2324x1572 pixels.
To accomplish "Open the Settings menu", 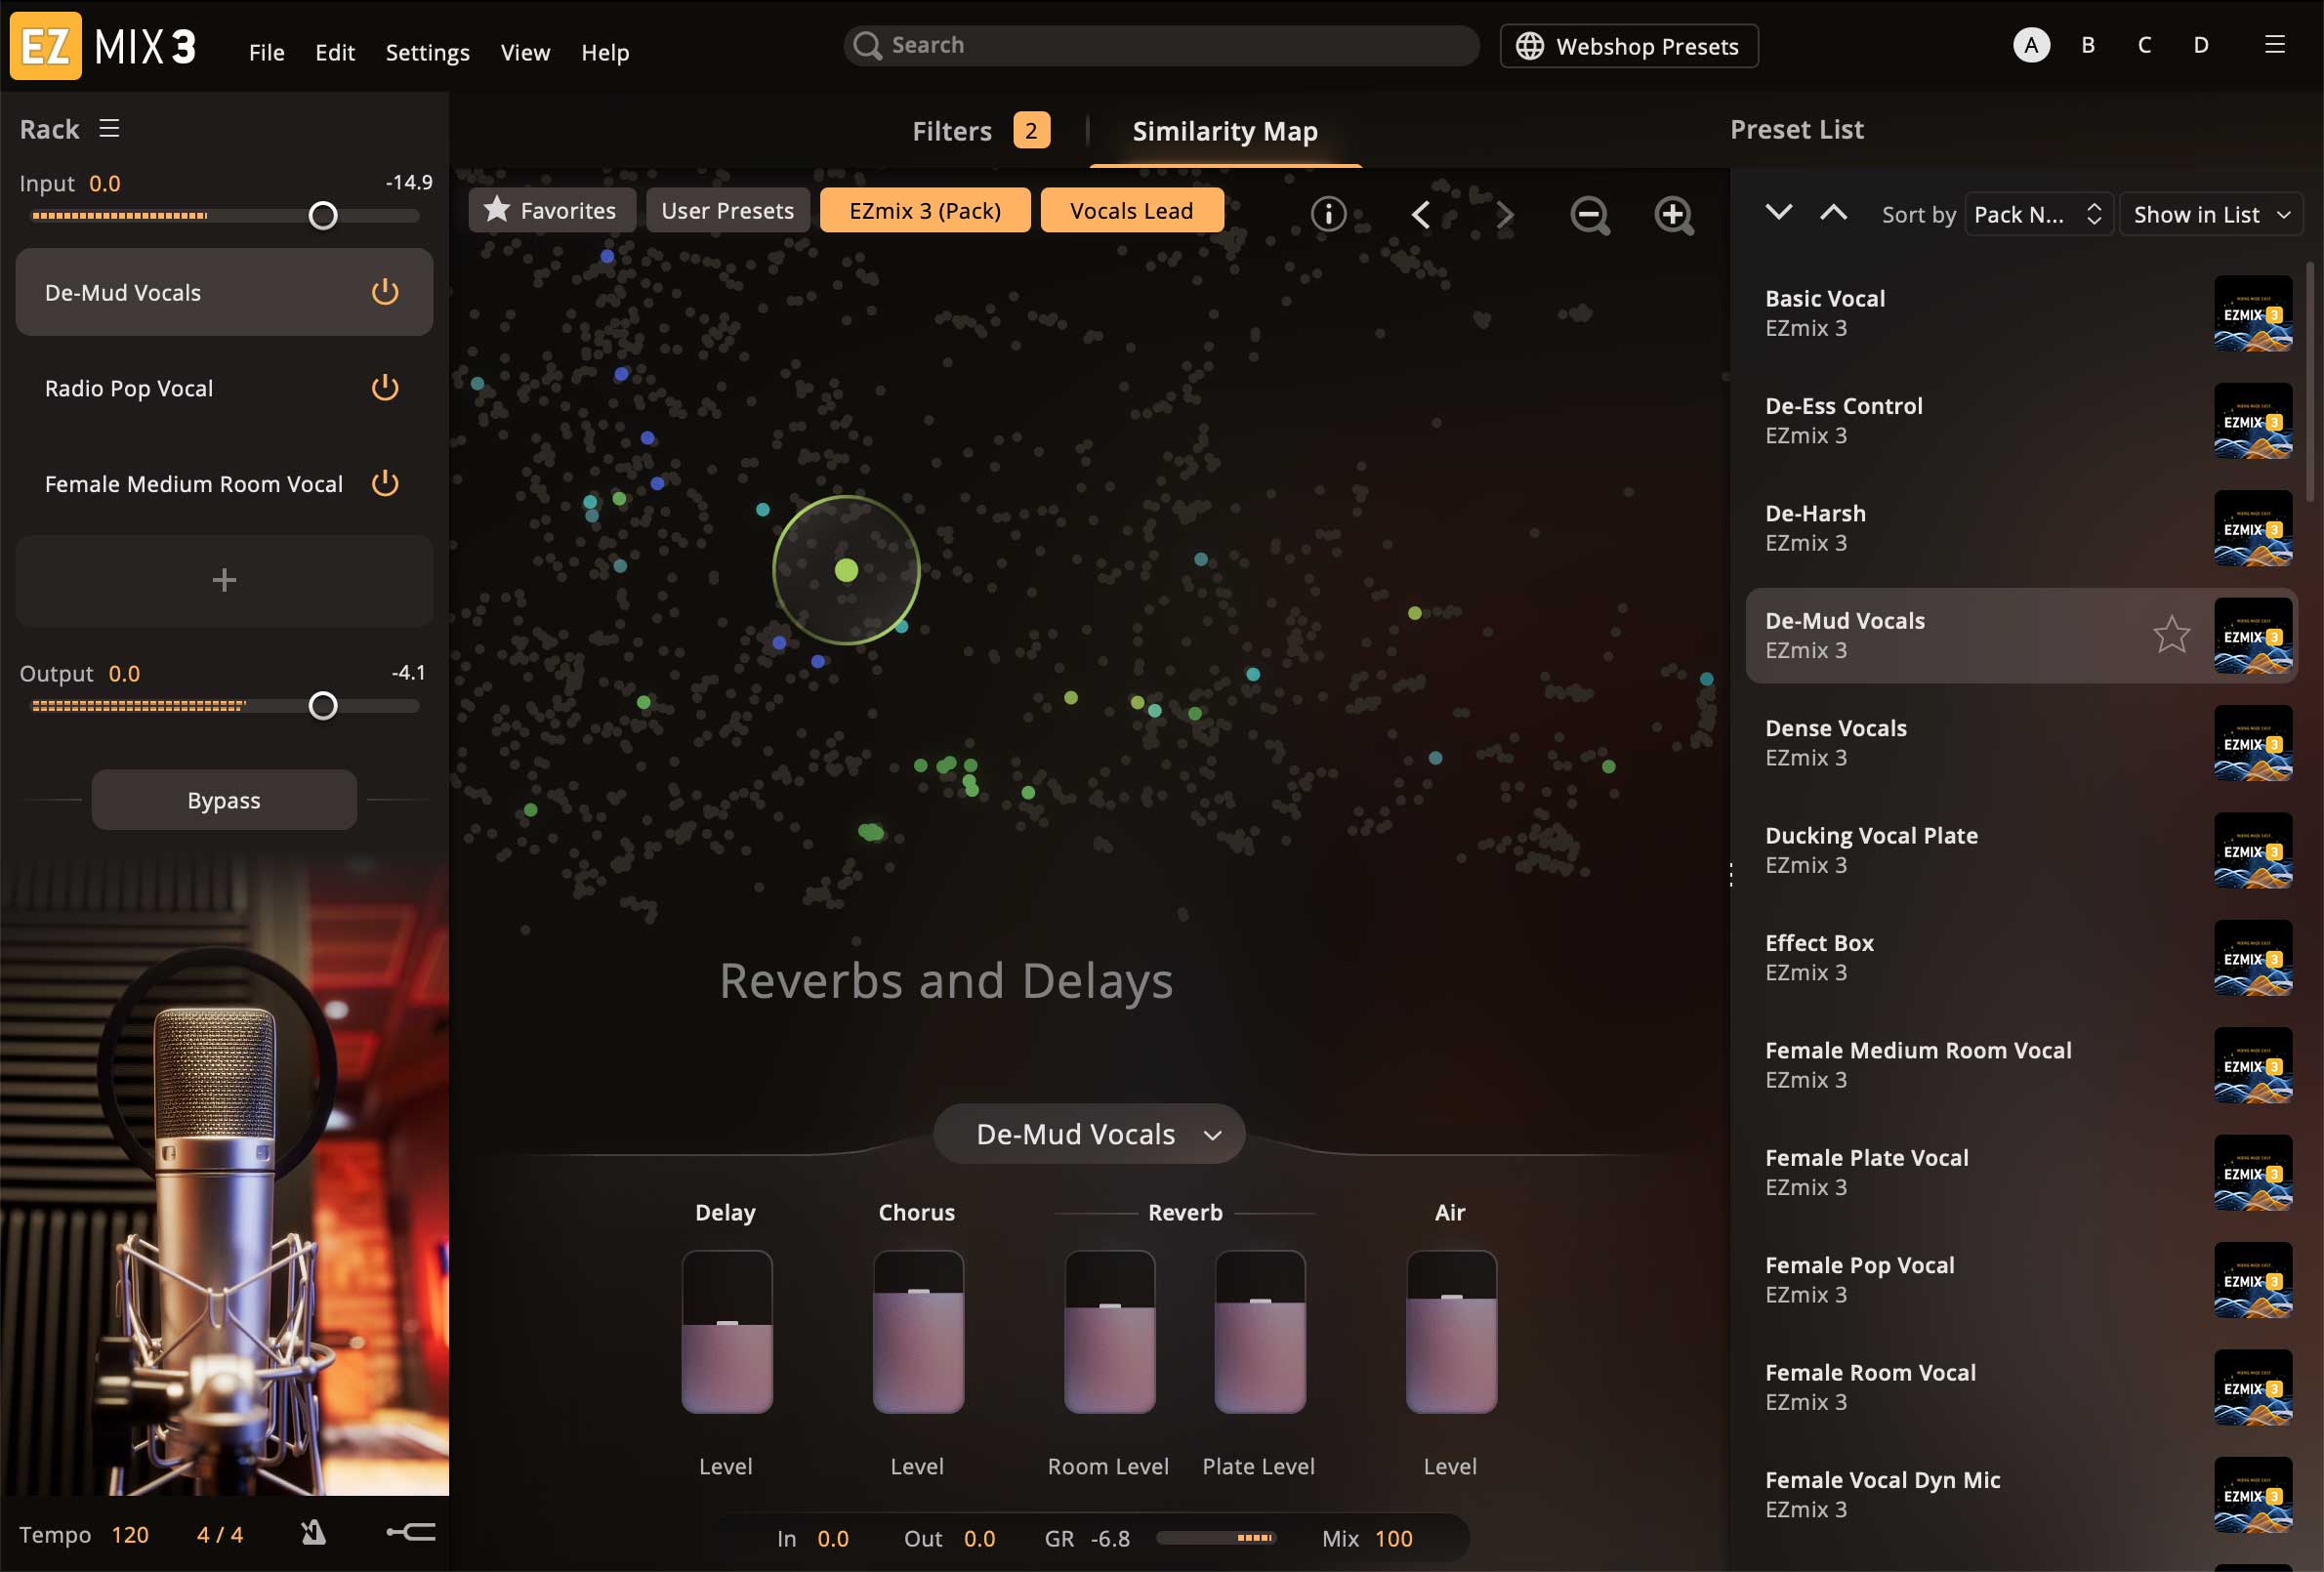I will click(427, 52).
